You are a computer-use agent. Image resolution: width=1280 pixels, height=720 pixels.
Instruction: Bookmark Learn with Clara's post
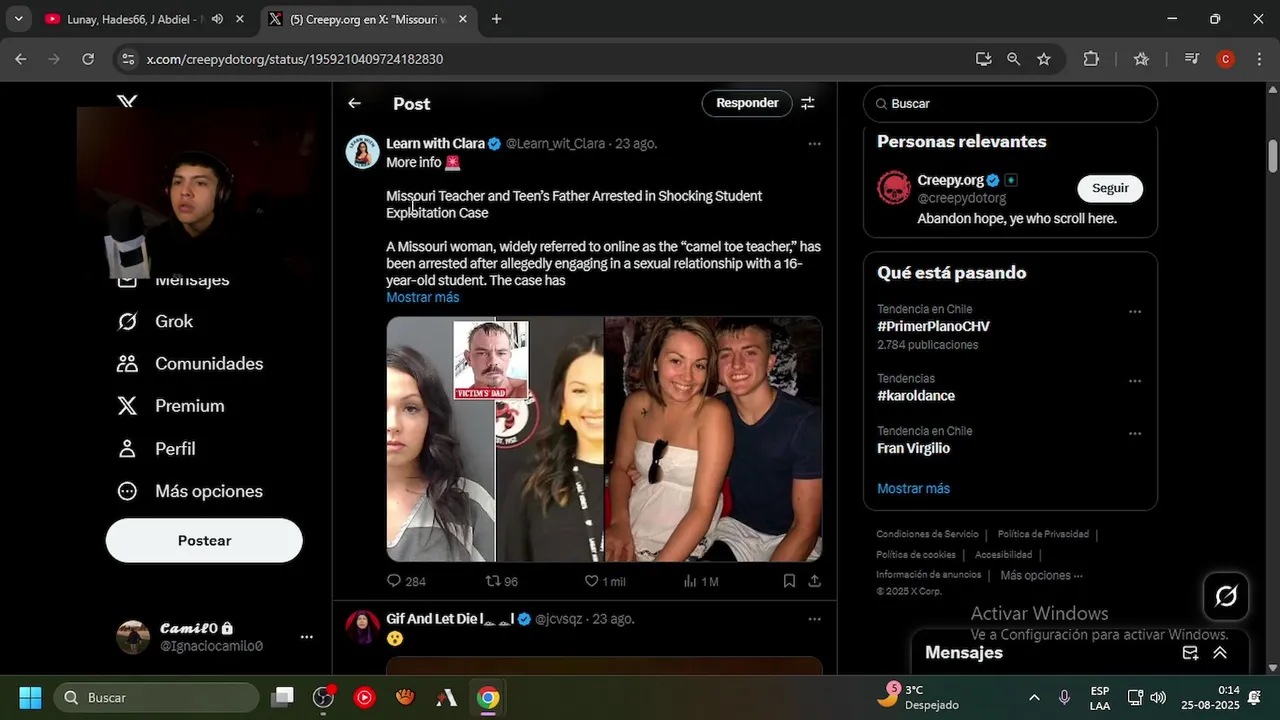pyautogui.click(x=789, y=581)
